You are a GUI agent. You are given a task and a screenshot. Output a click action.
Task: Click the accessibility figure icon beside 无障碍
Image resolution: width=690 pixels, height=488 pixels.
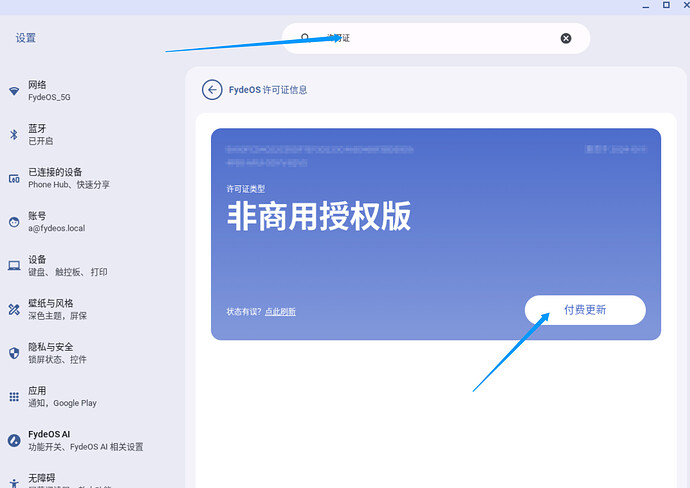[14, 483]
